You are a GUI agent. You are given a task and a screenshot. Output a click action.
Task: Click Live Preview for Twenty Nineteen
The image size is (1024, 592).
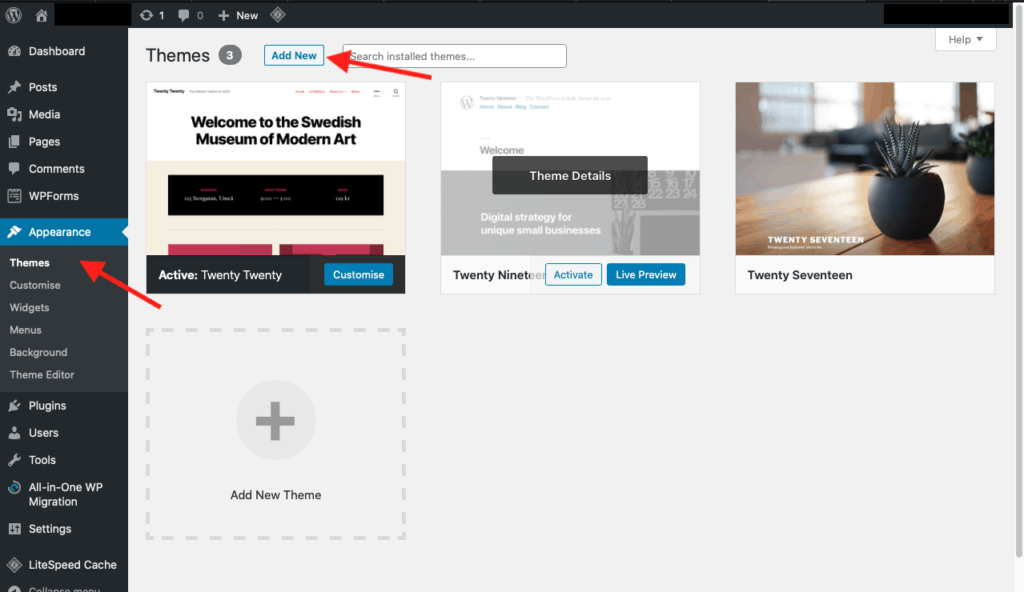click(646, 274)
